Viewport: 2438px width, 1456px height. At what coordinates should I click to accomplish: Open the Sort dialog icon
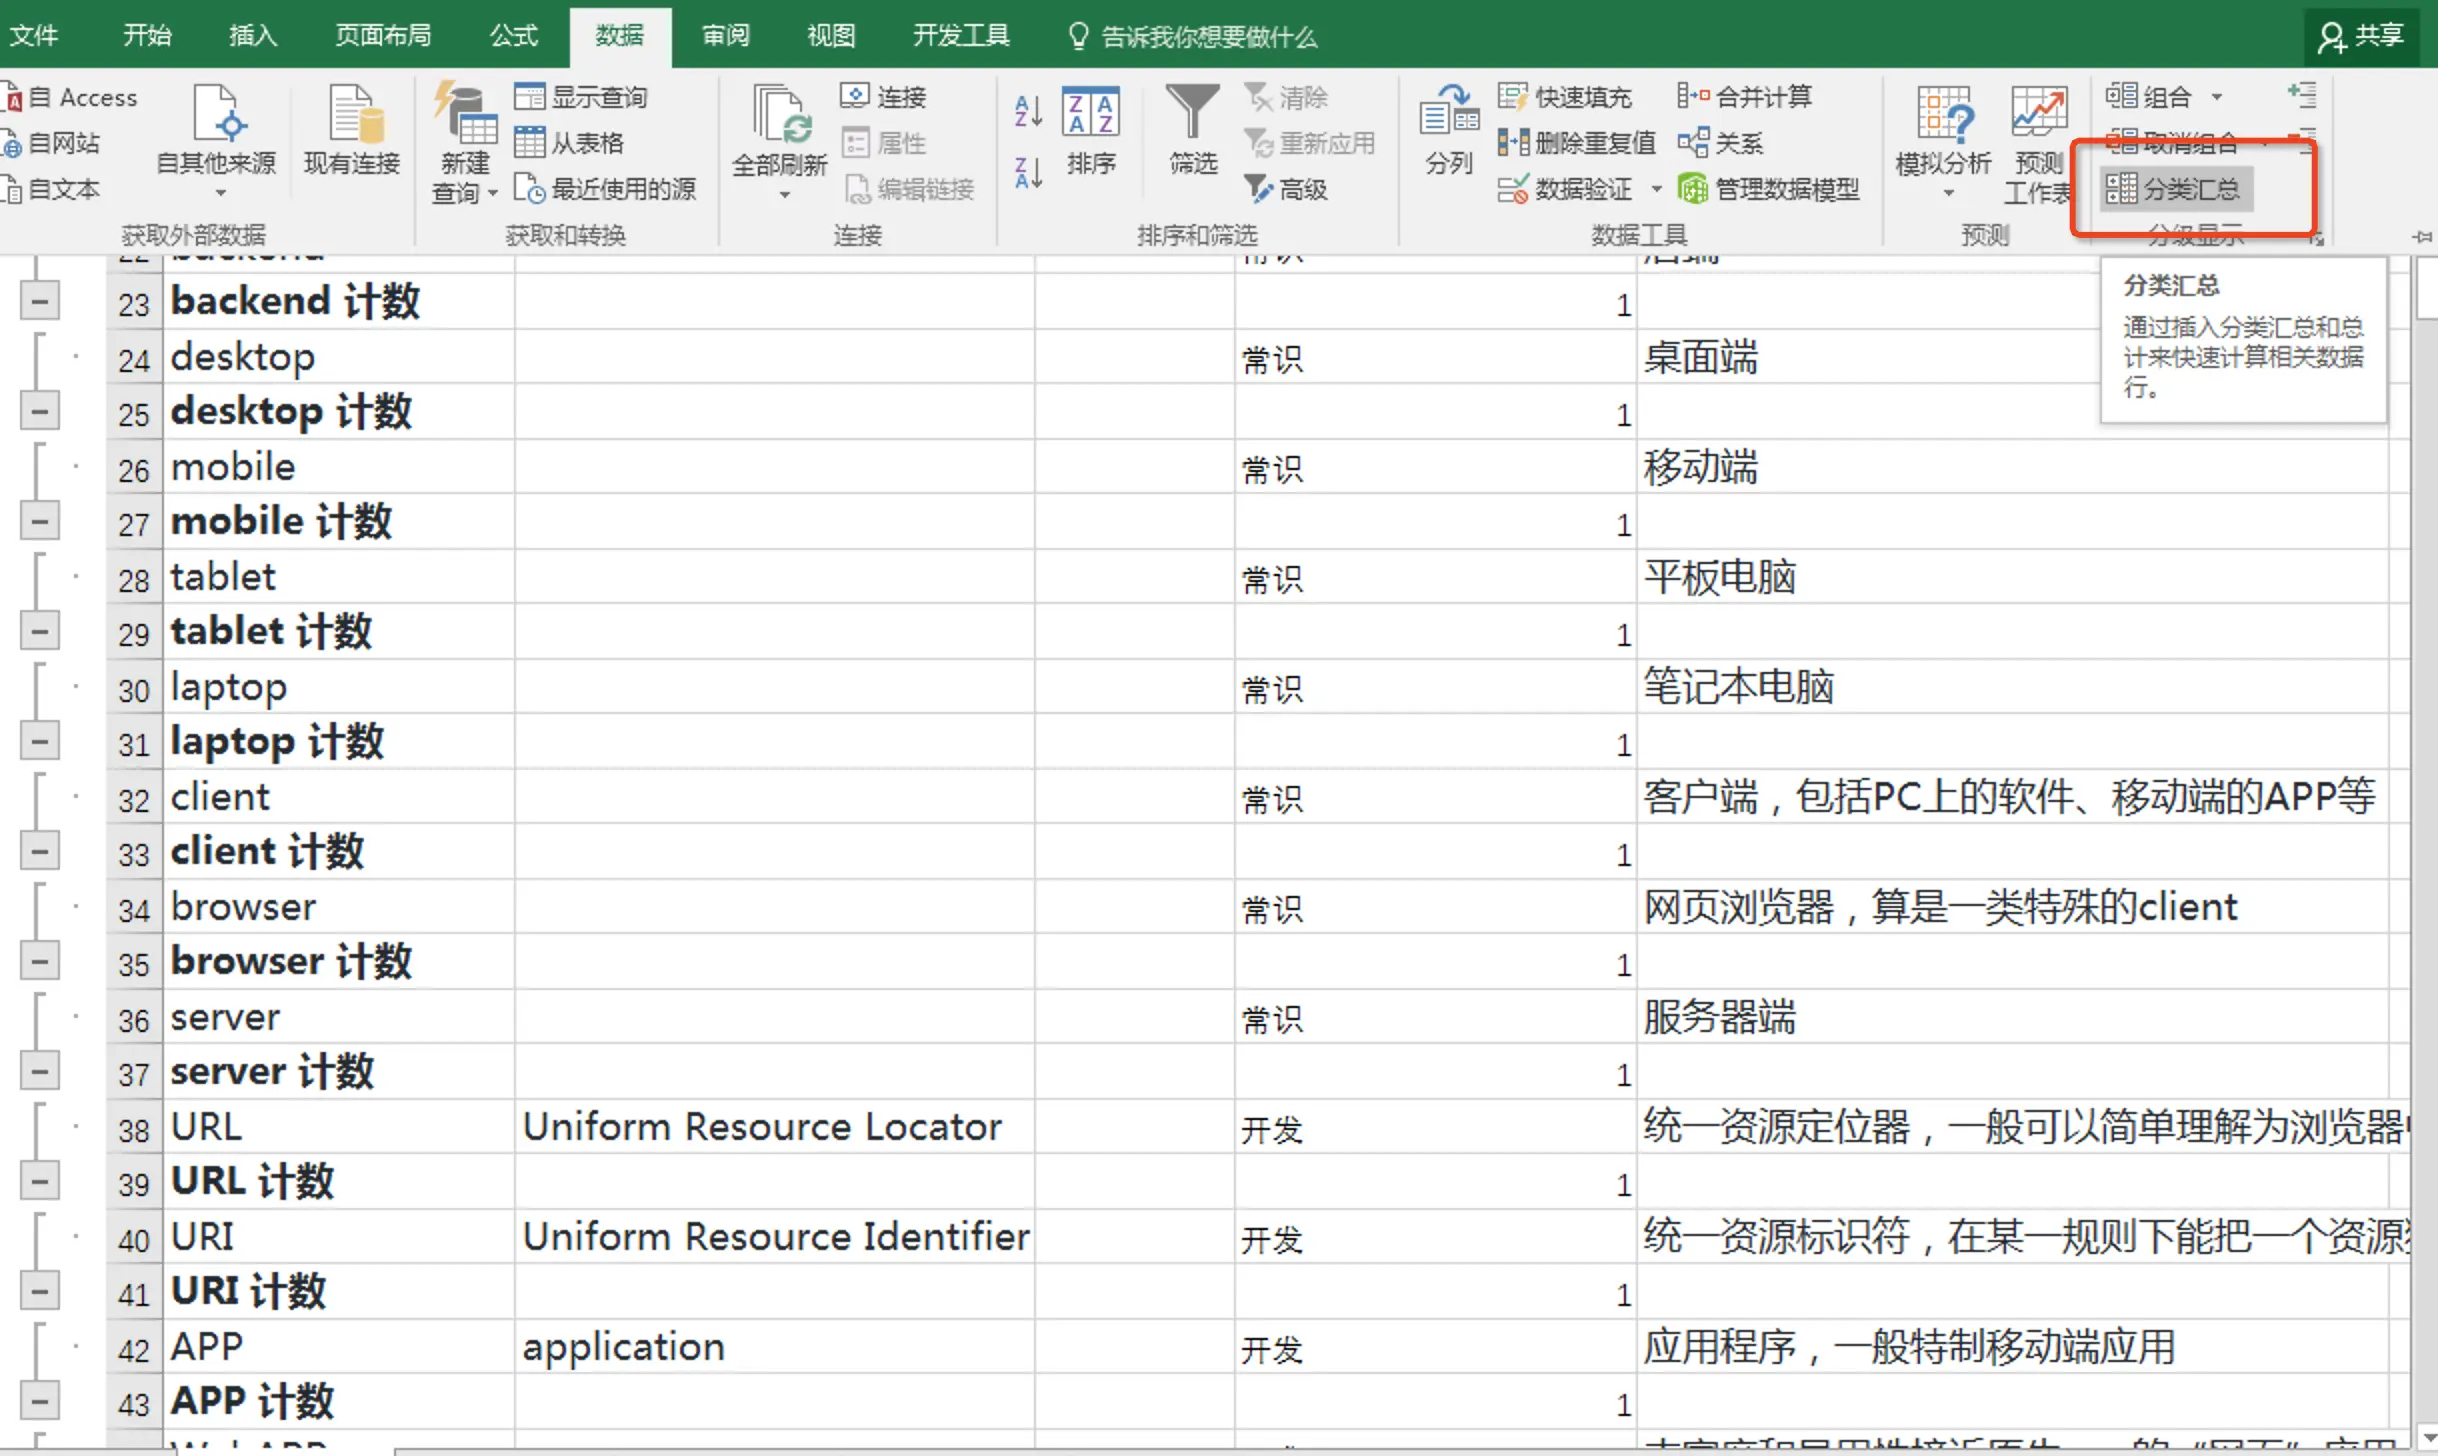(1090, 113)
